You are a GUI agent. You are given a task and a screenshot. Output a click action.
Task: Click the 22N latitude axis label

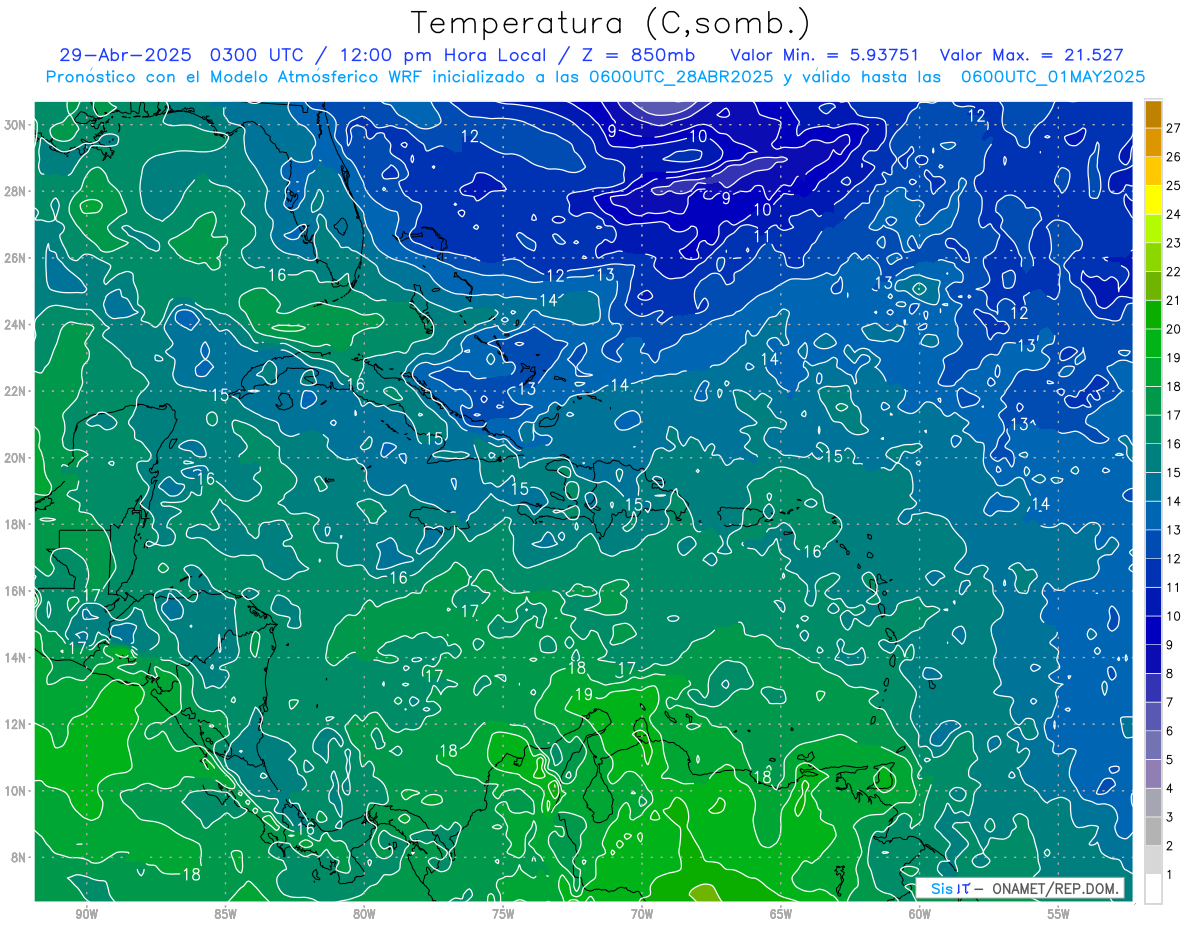(15, 391)
